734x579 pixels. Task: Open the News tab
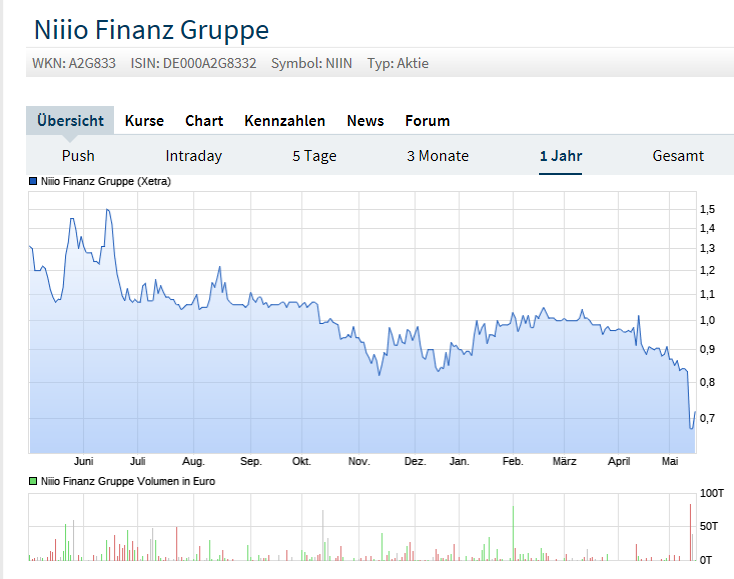pos(365,121)
